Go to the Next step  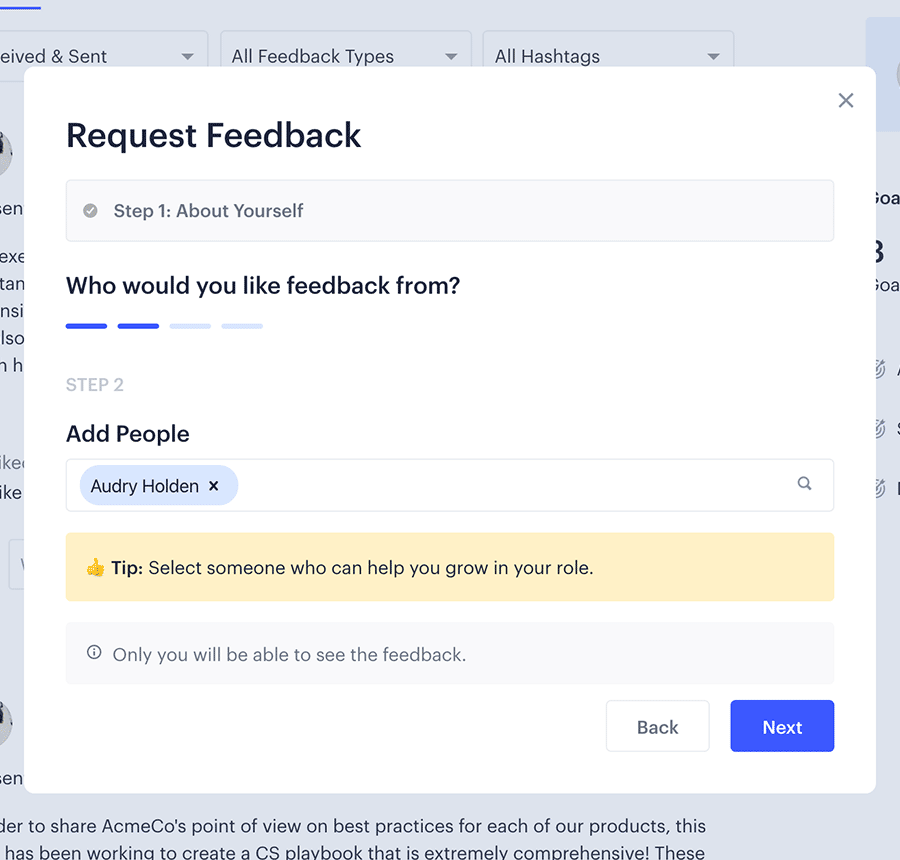point(782,726)
